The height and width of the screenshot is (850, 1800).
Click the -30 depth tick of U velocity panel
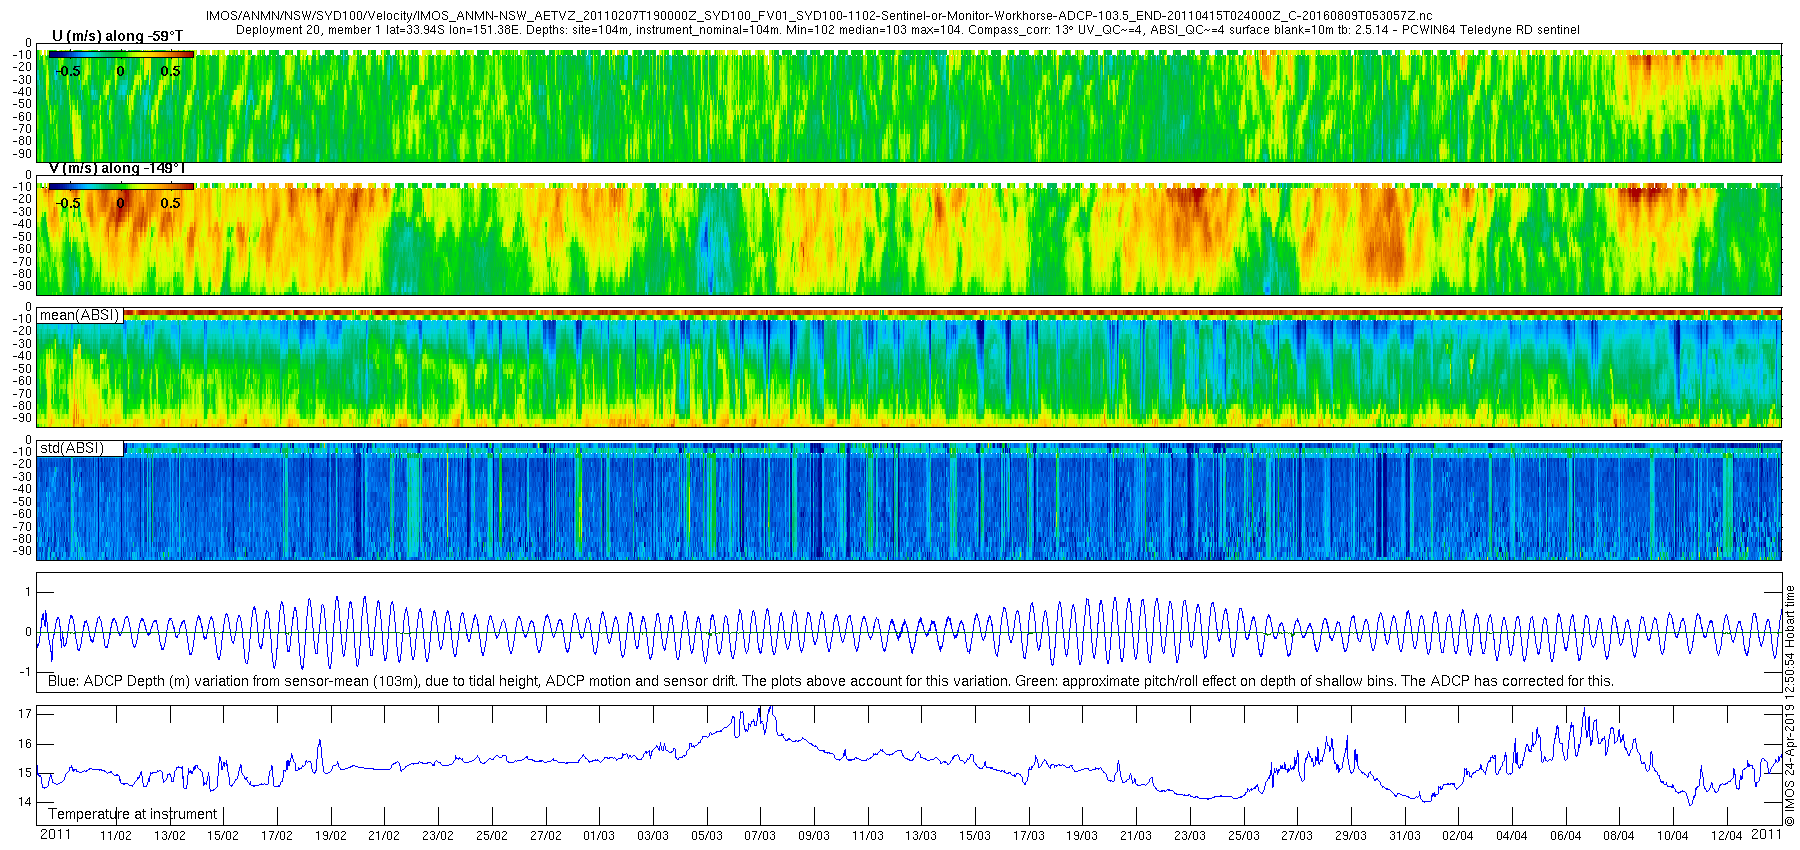click(x=21, y=79)
